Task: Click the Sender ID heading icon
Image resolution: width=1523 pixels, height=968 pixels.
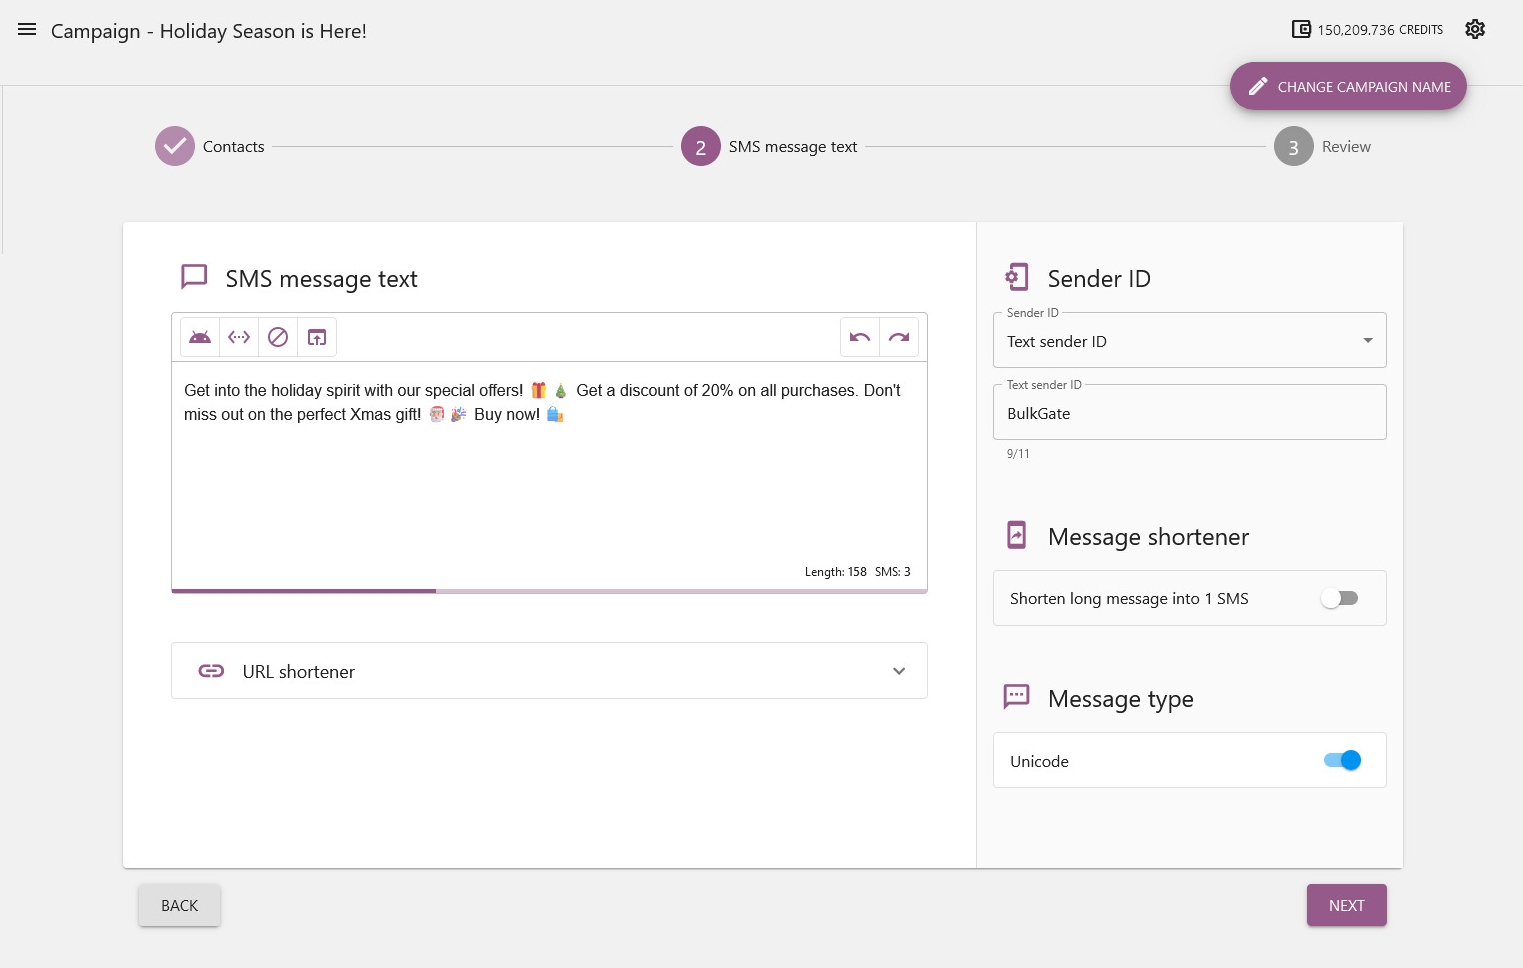Action: [x=1016, y=277]
